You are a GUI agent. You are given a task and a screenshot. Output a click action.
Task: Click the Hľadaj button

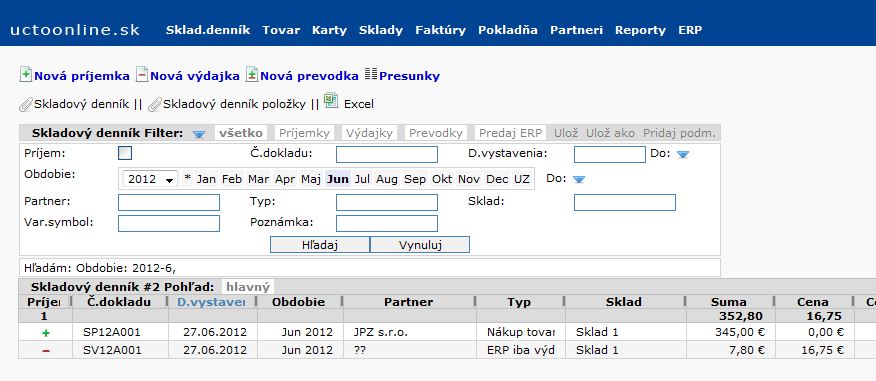tap(320, 245)
